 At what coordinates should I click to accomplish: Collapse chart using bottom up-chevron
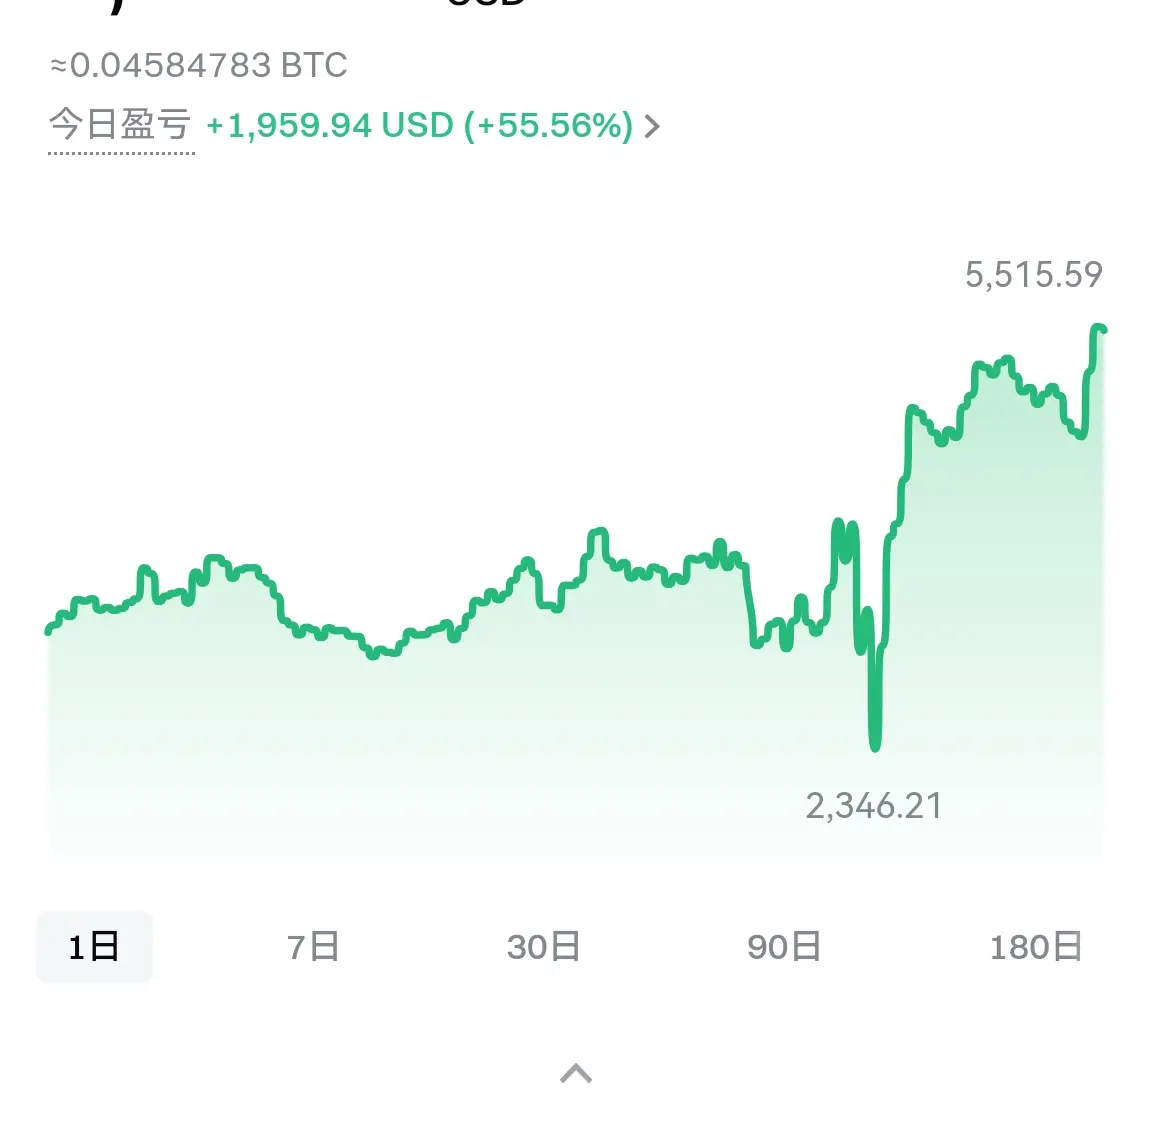point(576,1073)
